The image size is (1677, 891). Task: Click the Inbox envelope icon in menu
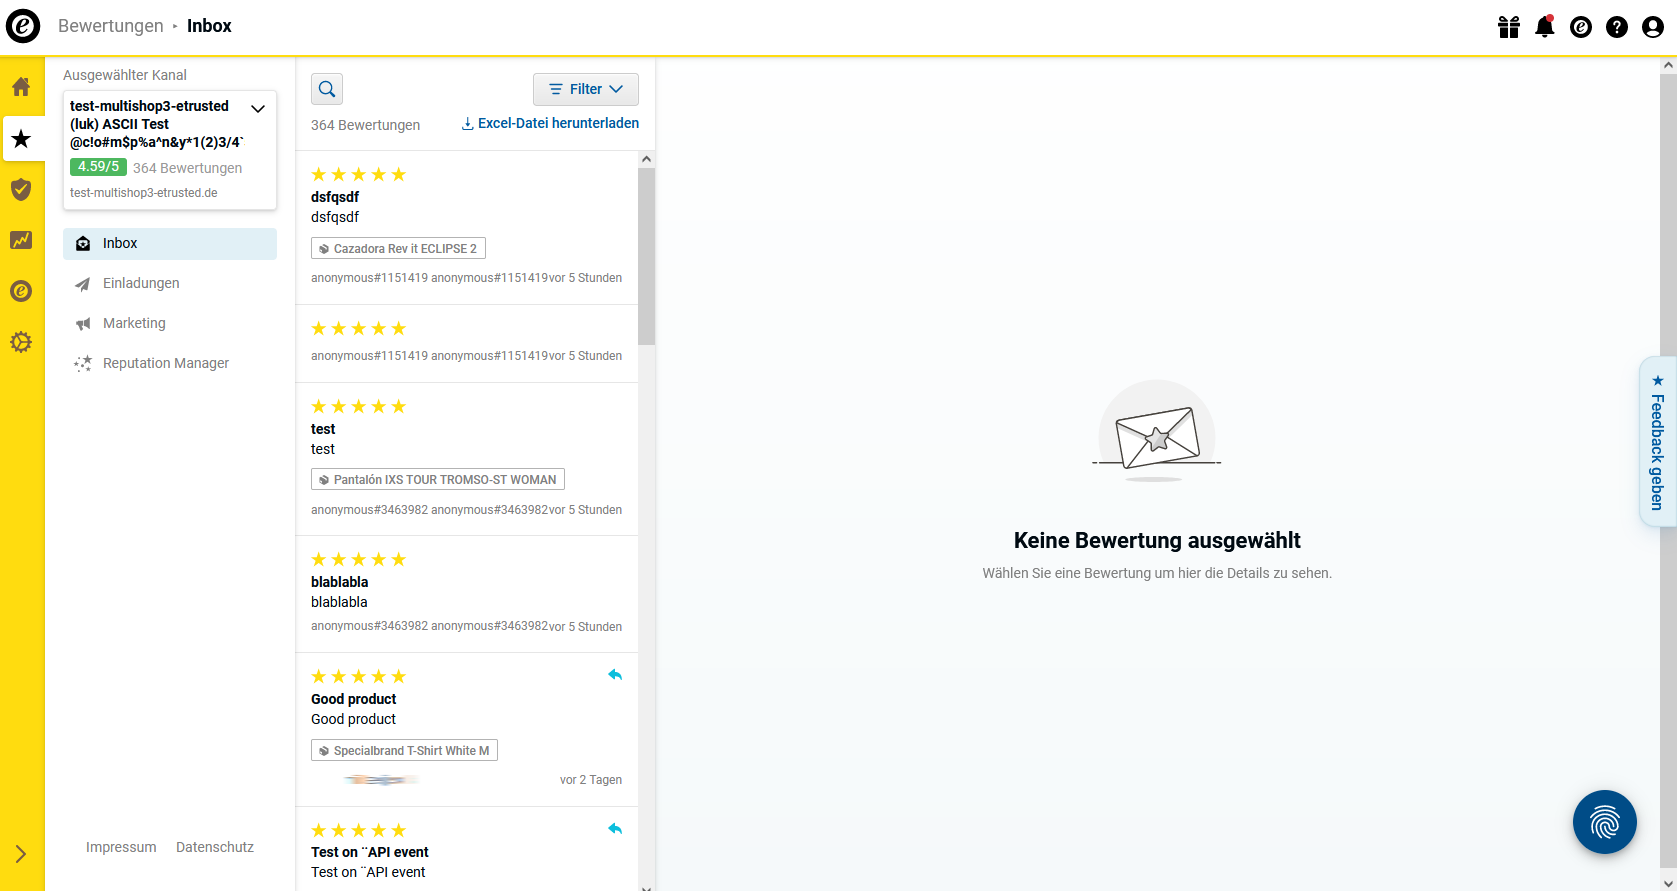[83, 244]
